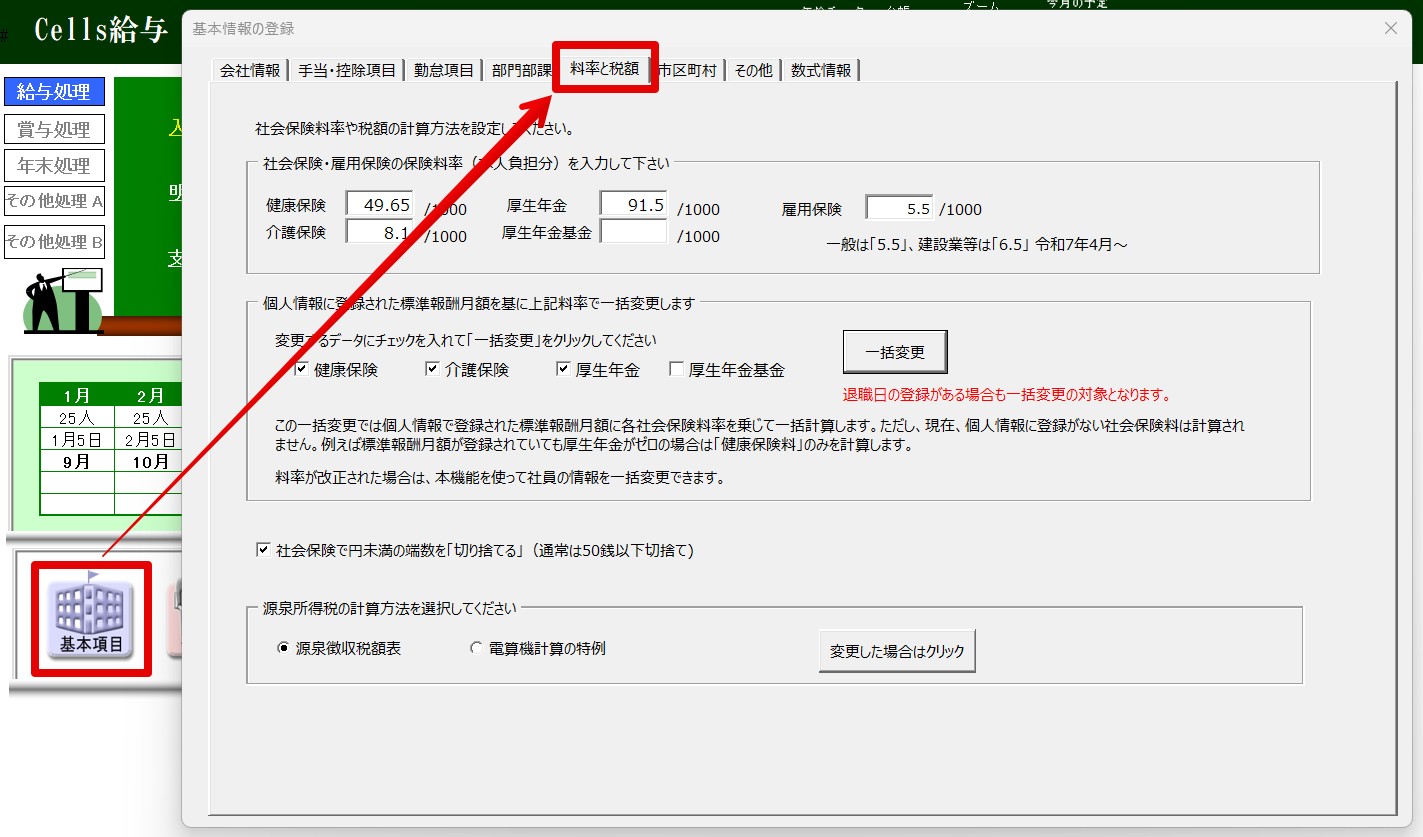Enable the 厚生年金基金 checkbox
Image resolution: width=1423 pixels, height=837 pixels.
pyautogui.click(x=676, y=370)
